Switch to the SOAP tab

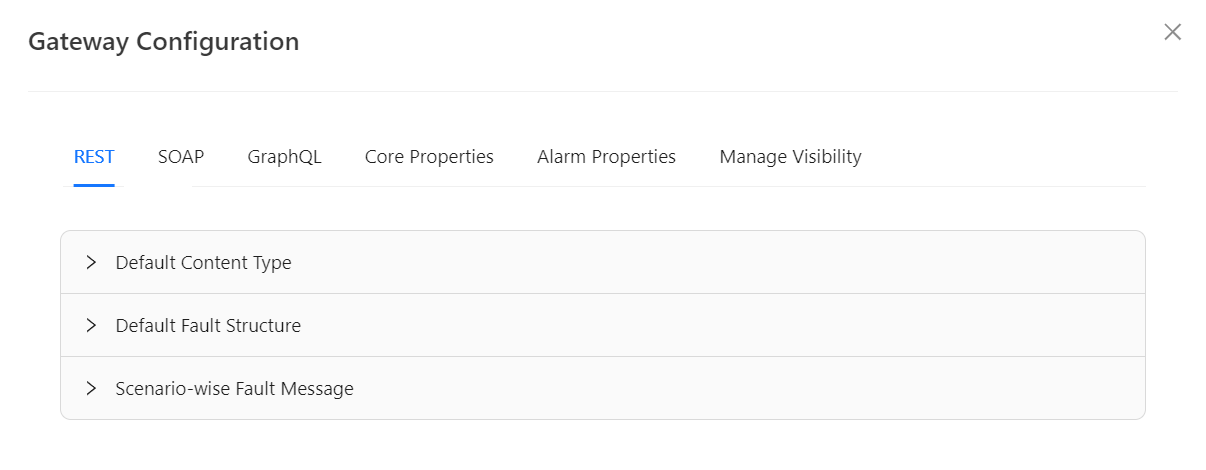point(181,157)
